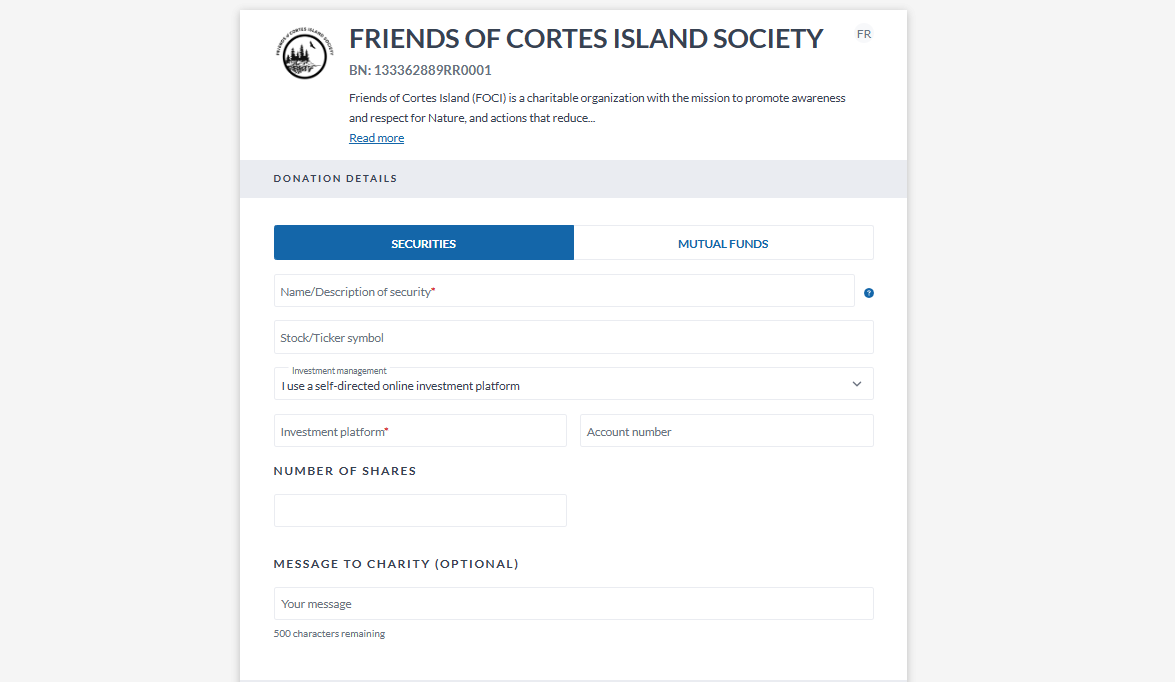
Task: Click the Number of Shares input box
Action: 420,510
